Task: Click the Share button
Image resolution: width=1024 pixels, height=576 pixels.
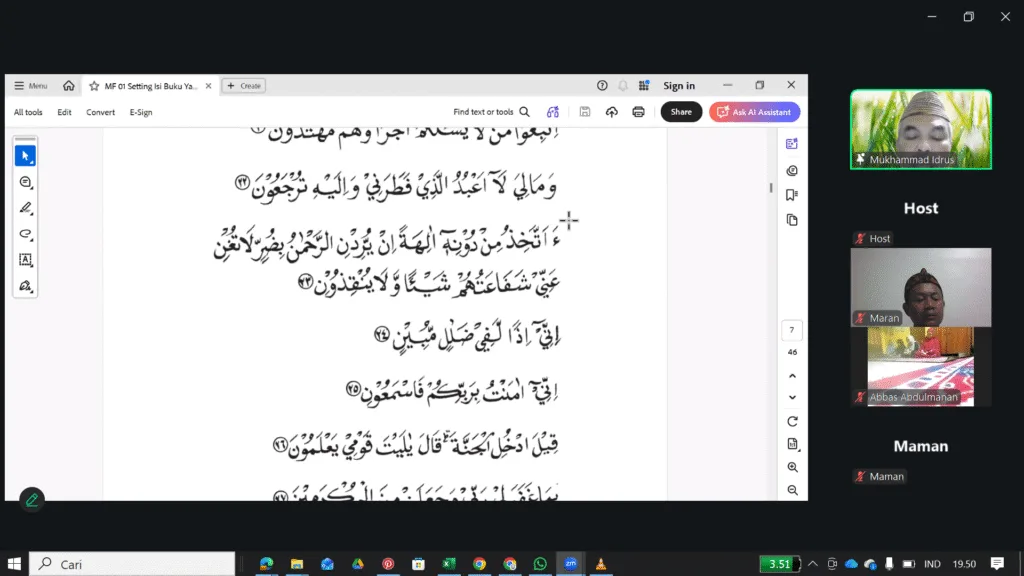Action: [x=681, y=112]
